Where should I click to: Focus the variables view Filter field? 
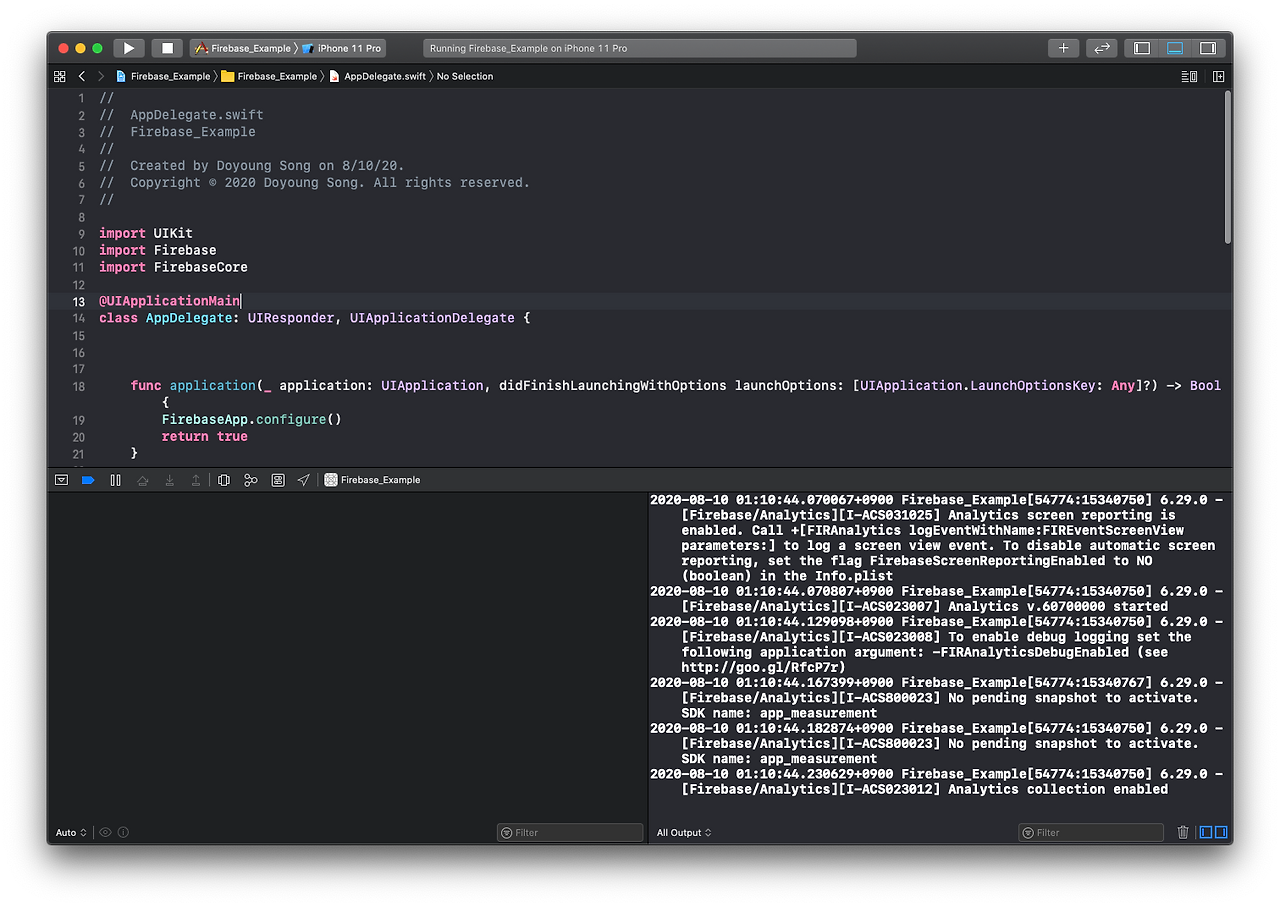[x=570, y=832]
